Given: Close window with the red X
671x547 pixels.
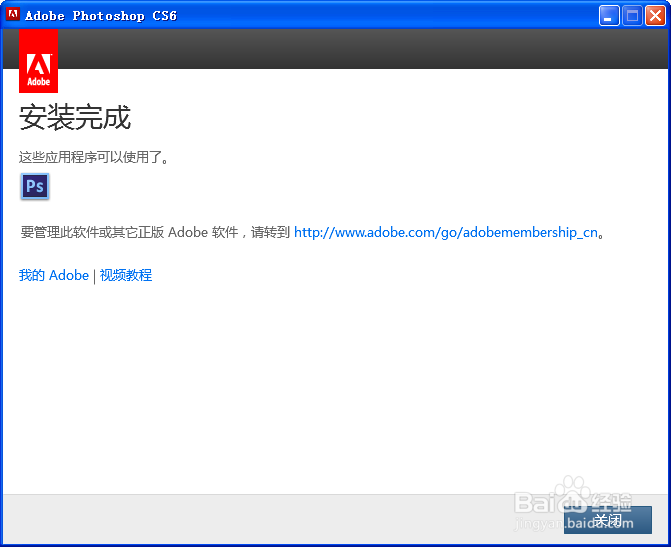Looking at the screenshot, I should (x=655, y=16).
